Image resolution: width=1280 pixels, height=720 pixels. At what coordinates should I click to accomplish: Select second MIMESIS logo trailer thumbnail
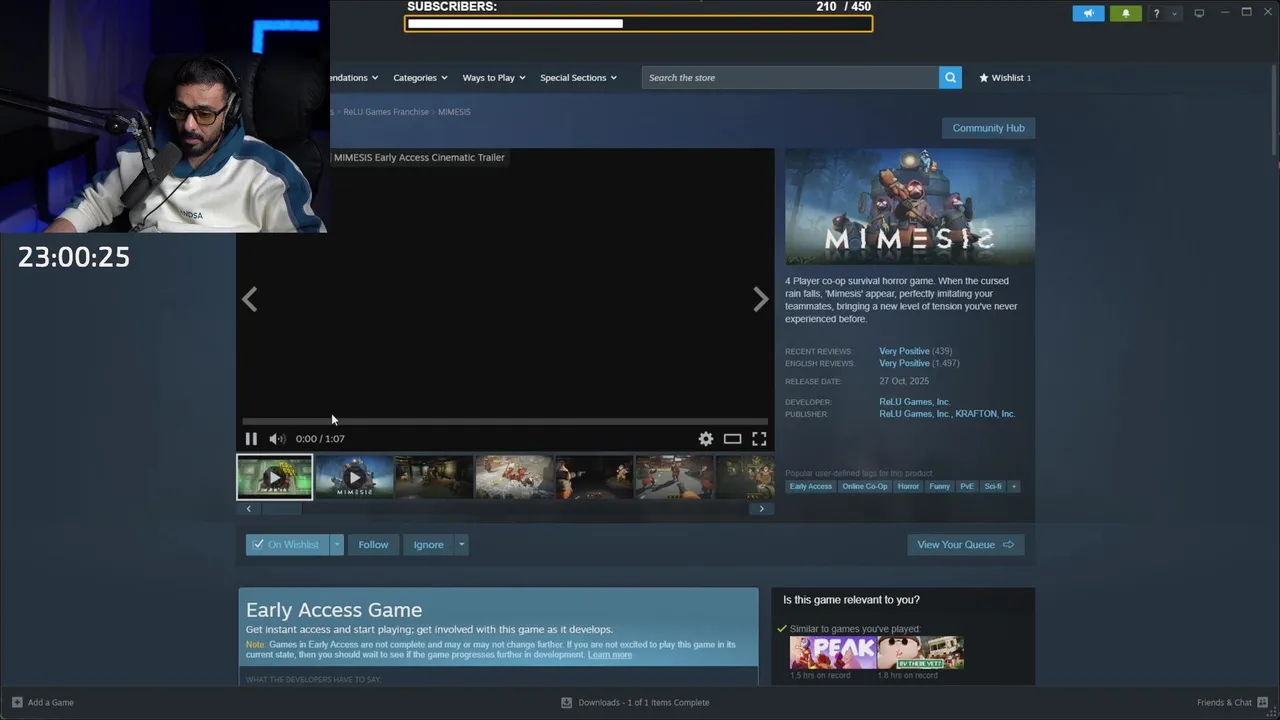coord(354,477)
